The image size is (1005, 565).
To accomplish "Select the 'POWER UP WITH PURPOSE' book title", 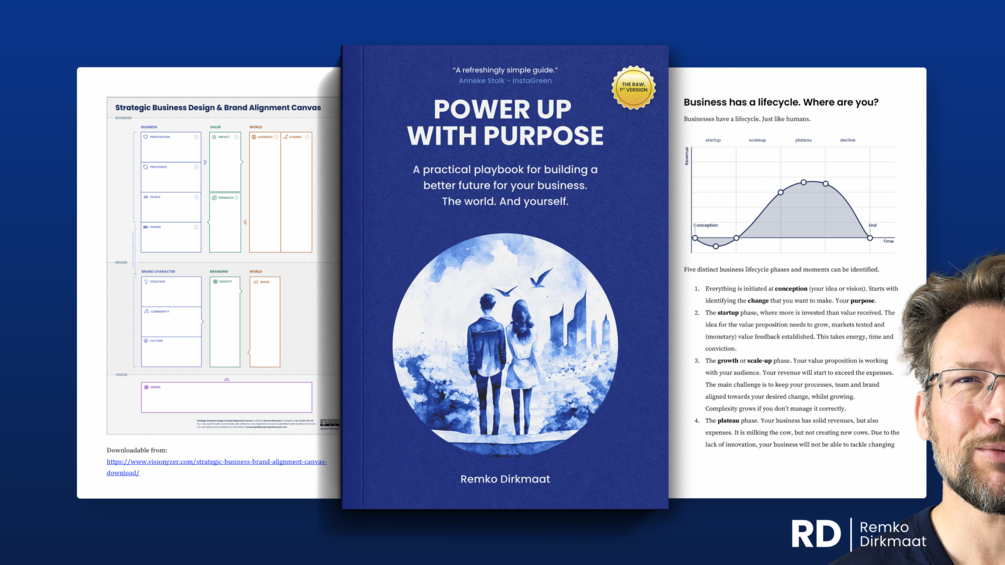I will coord(504,122).
